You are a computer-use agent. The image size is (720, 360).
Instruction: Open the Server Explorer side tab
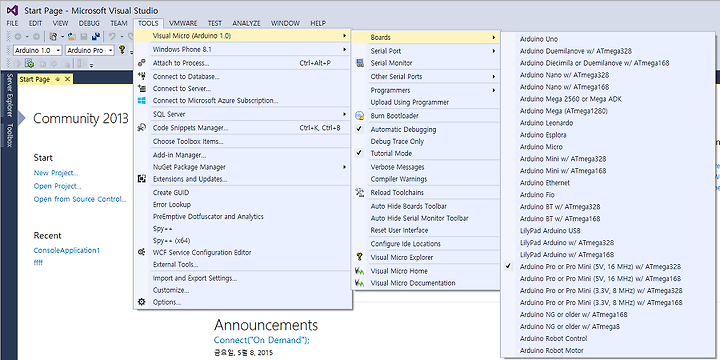click(x=9, y=96)
